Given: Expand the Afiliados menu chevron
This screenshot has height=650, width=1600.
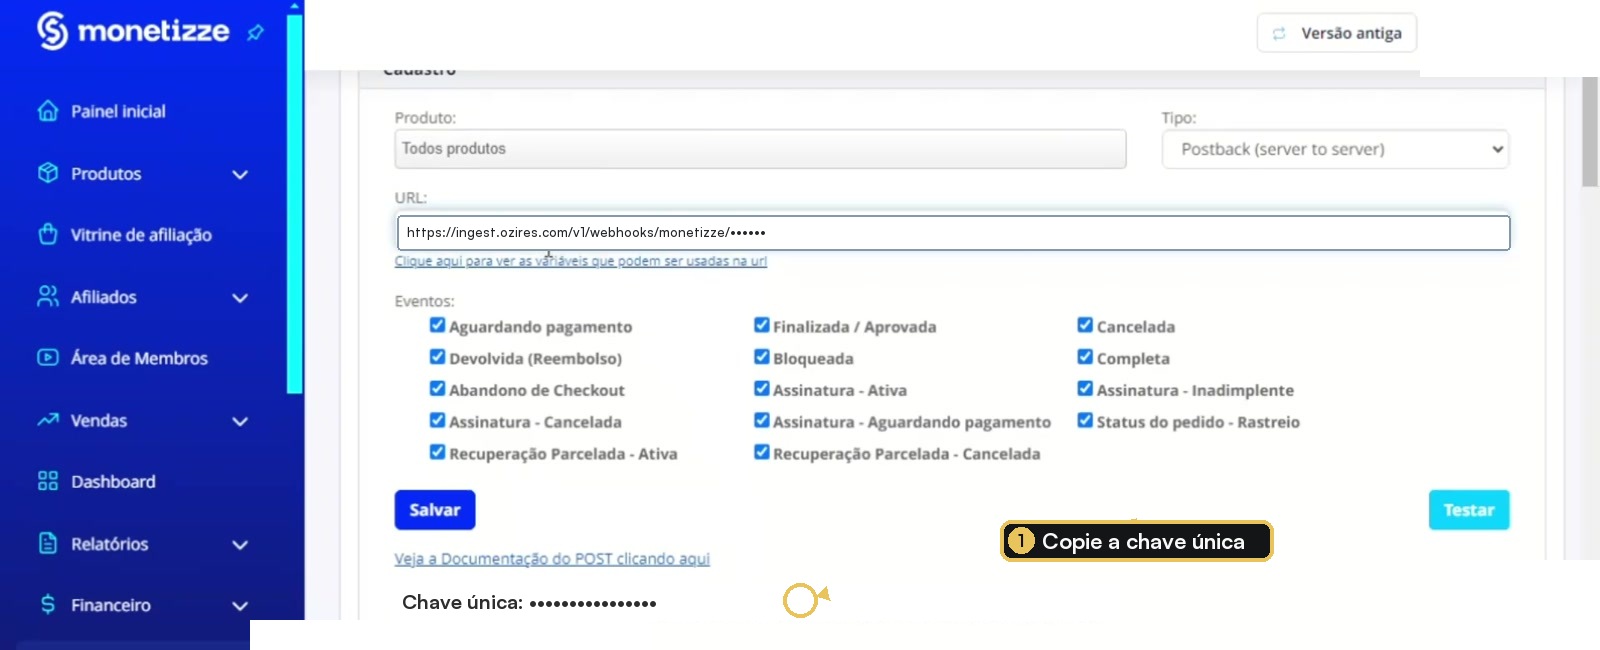Looking at the screenshot, I should coord(240,298).
